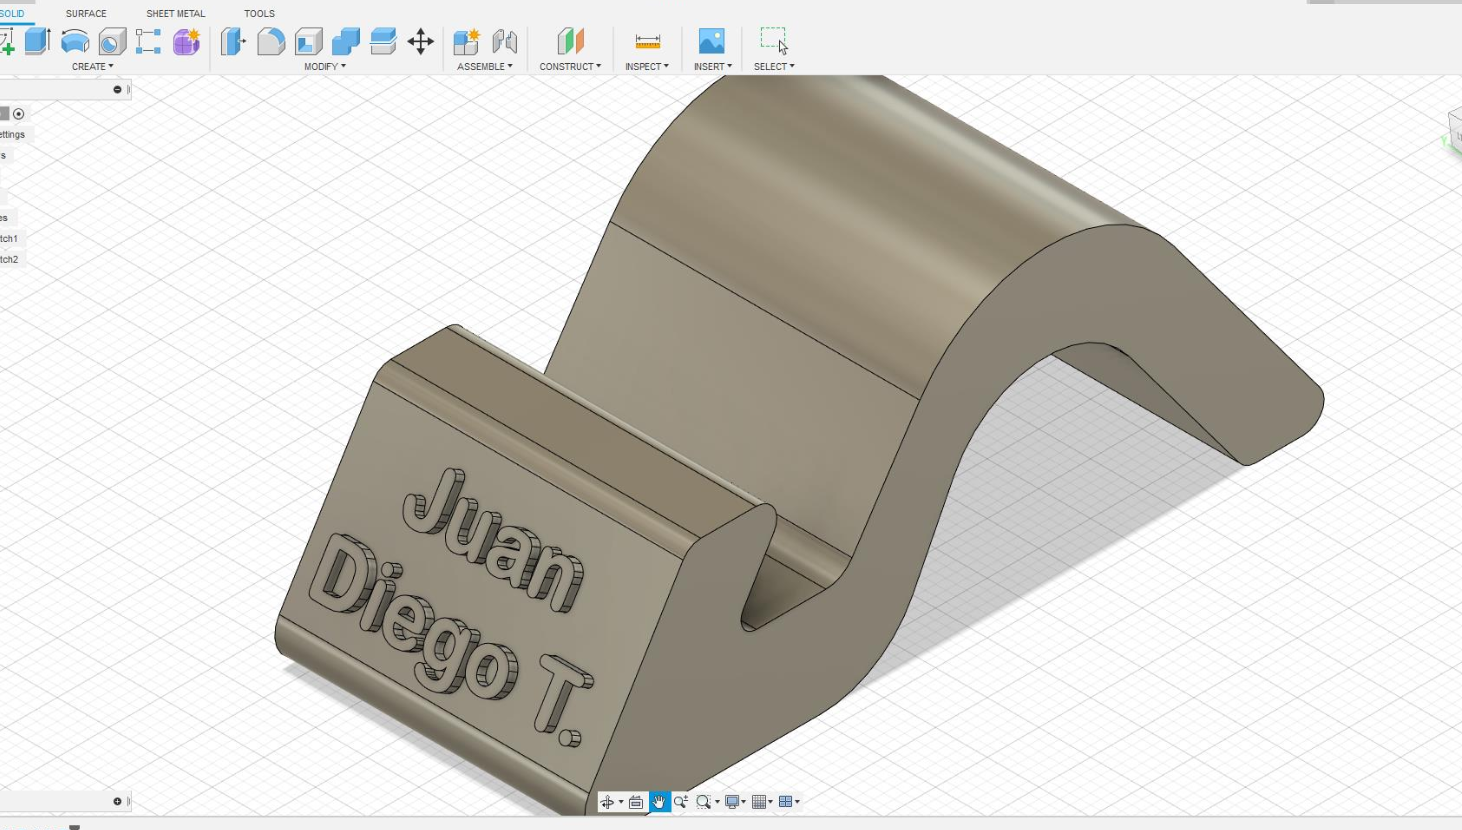Image resolution: width=1462 pixels, height=830 pixels.
Task: Select the Press Pull tool
Action: pyautogui.click(x=233, y=41)
